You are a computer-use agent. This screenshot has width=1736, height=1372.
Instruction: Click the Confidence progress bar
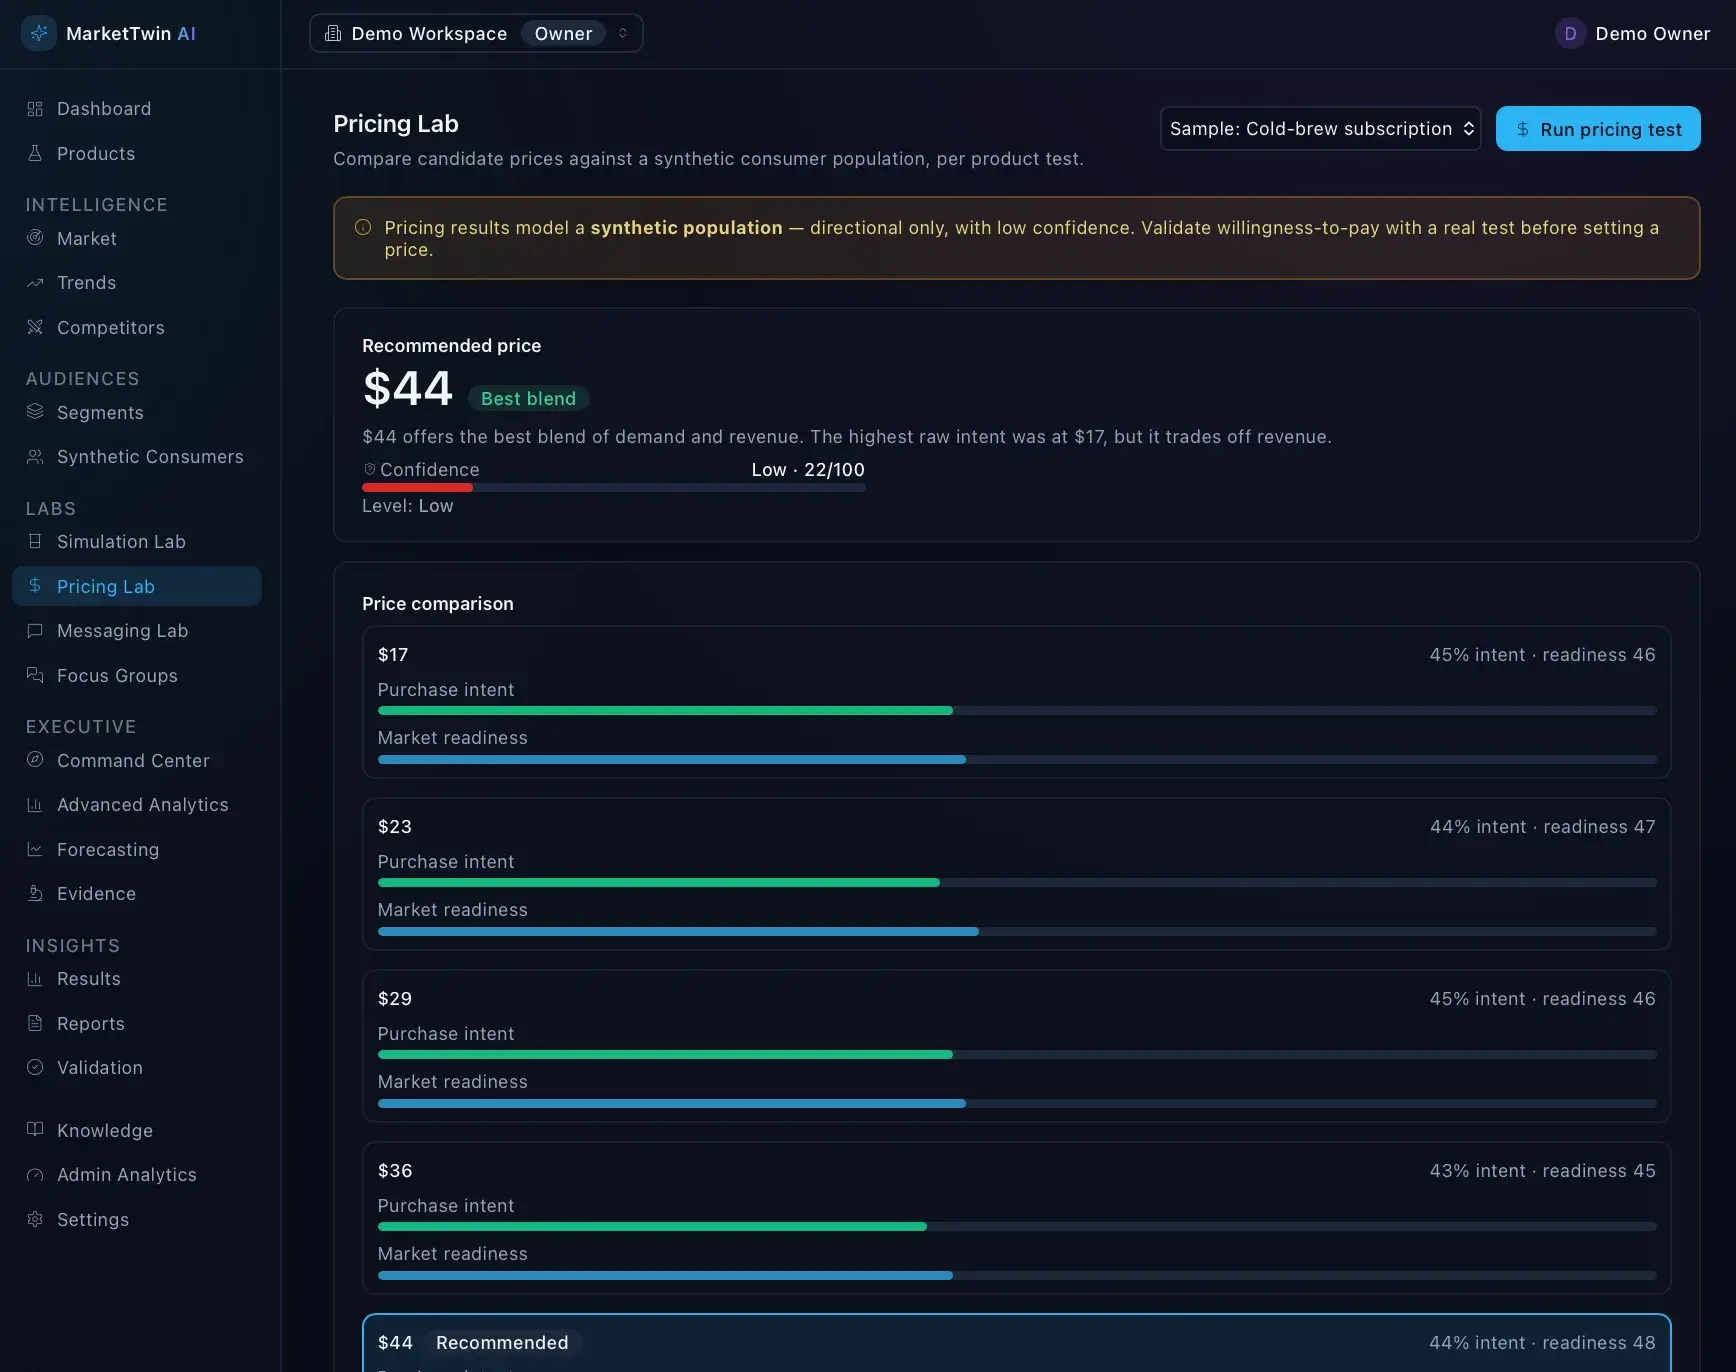tap(613, 487)
